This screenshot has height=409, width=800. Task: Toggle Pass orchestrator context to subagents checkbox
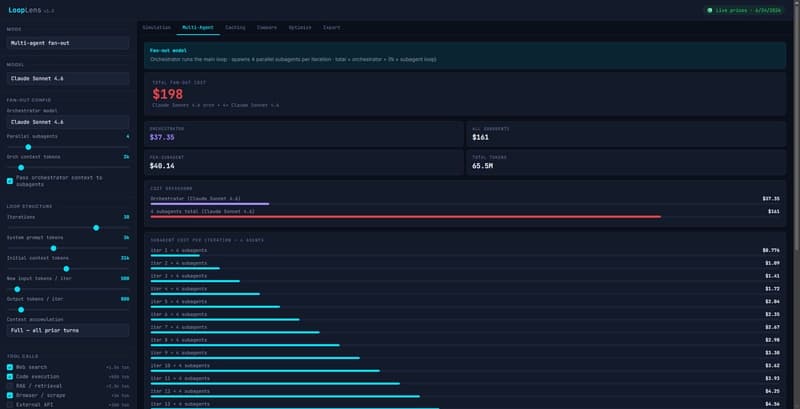coord(10,181)
